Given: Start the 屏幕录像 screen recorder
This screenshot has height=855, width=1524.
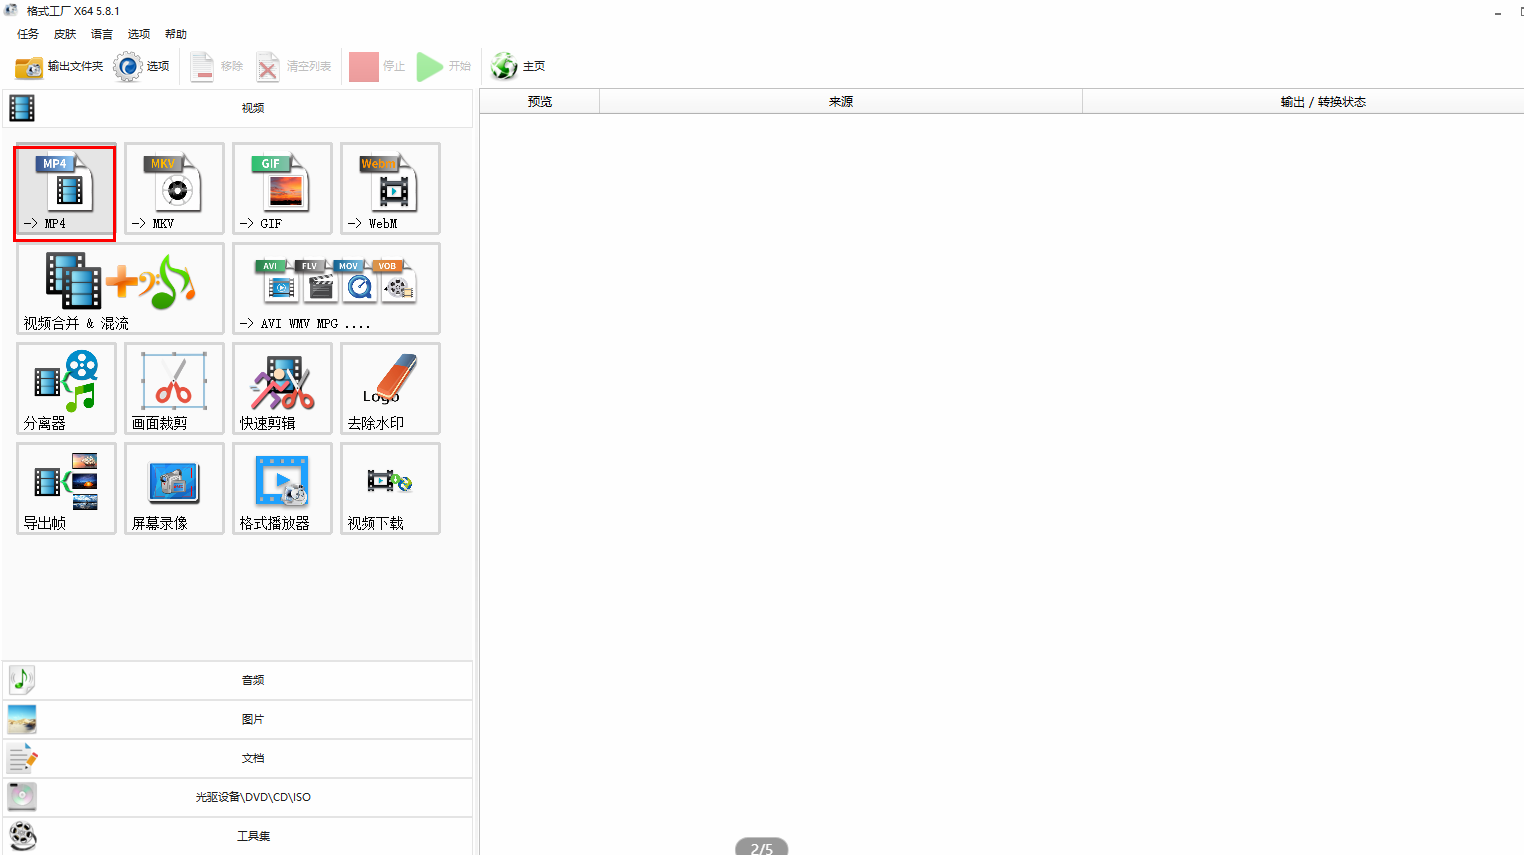Looking at the screenshot, I should [x=174, y=489].
